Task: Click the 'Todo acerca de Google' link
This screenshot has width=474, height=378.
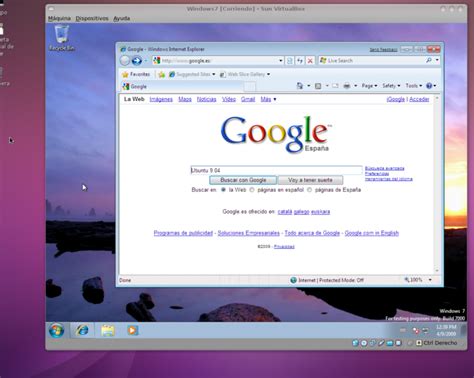Action: click(312, 233)
